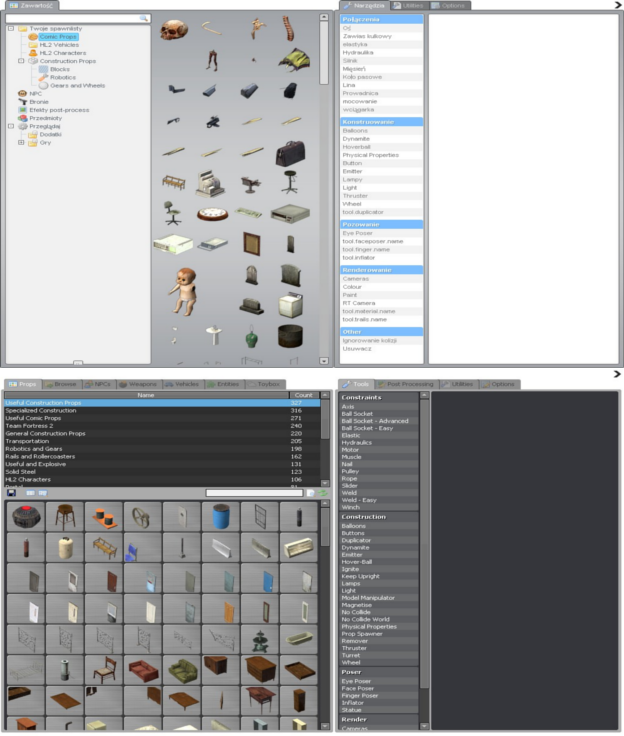Click the spawnlist search field
The height and width of the screenshot is (736, 624).
(x=77, y=18)
